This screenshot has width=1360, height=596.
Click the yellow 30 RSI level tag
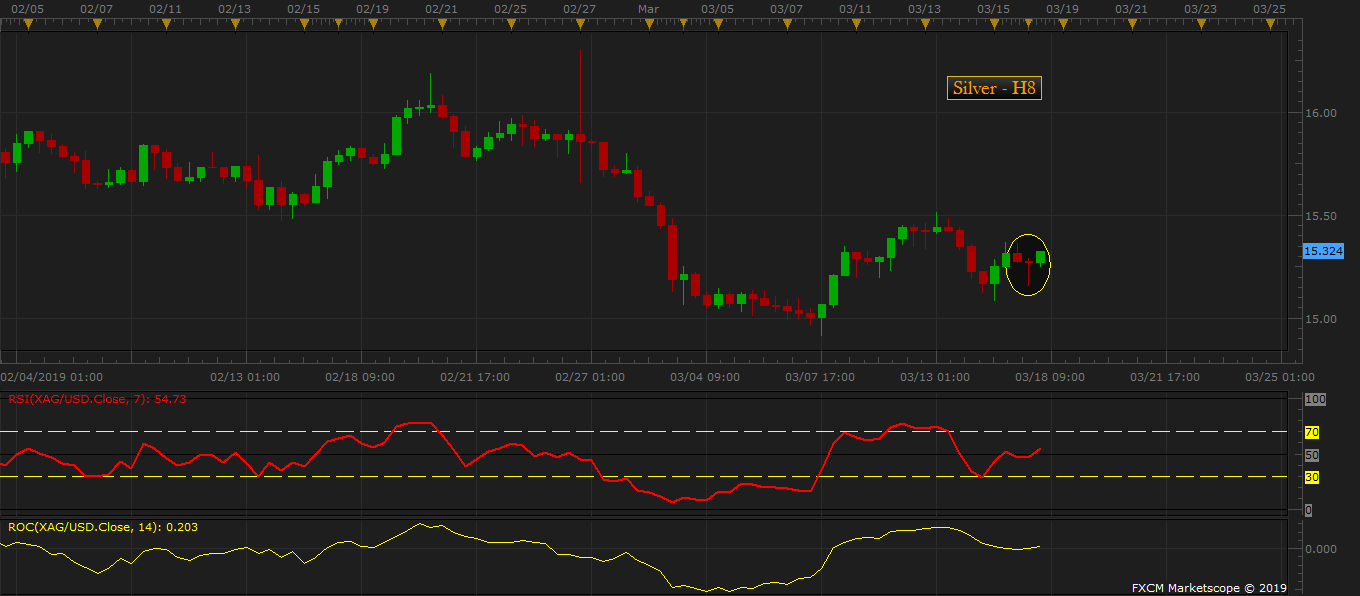coord(1312,478)
